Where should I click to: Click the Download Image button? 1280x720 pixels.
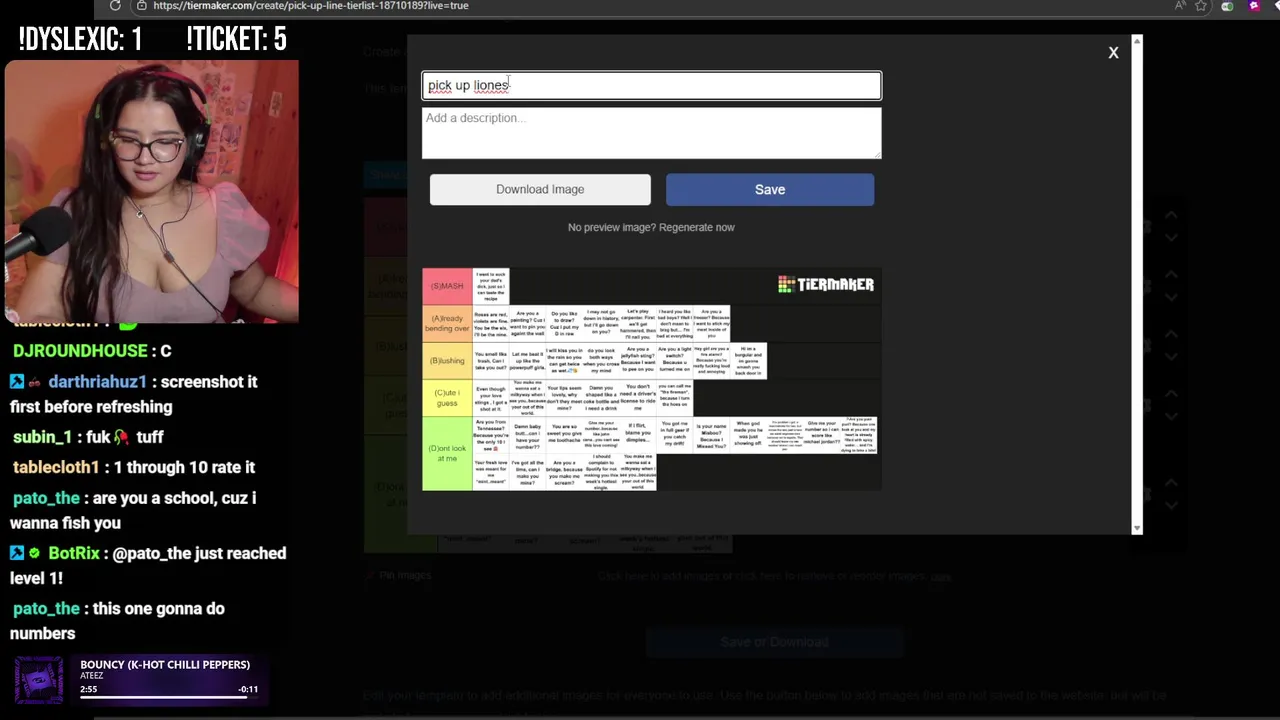(540, 189)
